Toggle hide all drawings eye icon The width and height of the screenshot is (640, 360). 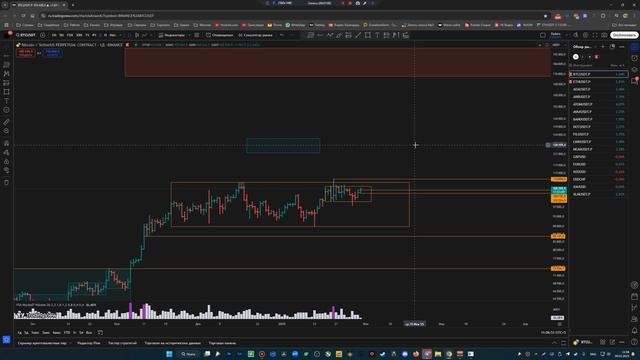point(7,171)
